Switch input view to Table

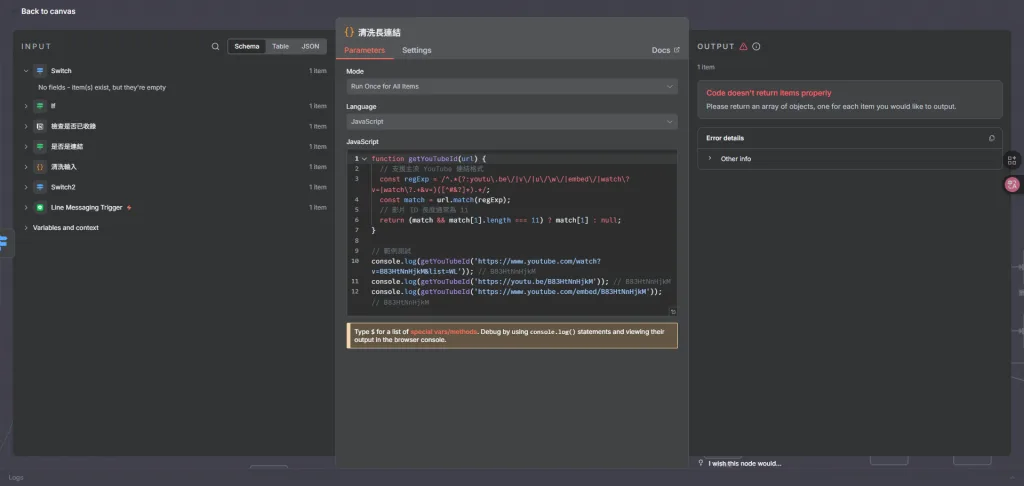coord(280,46)
